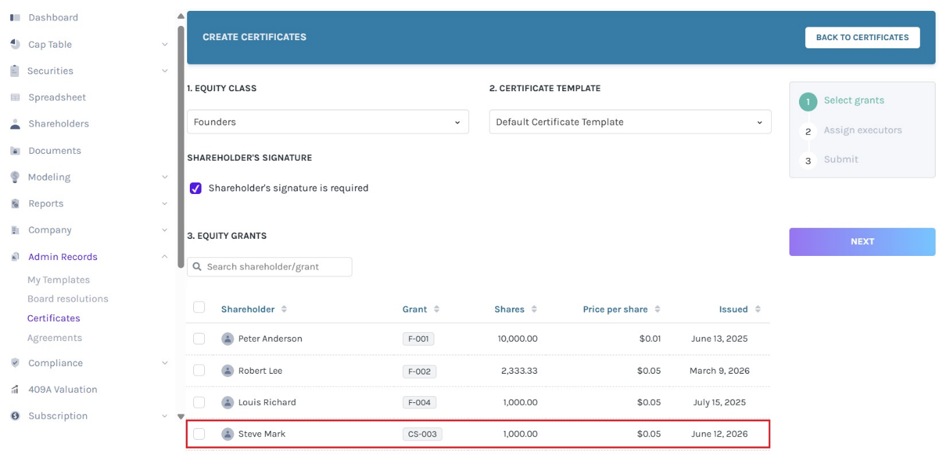This screenshot has height=454, width=939.
Task: Click the March 9, 2026 issued date
Action: click(x=719, y=371)
